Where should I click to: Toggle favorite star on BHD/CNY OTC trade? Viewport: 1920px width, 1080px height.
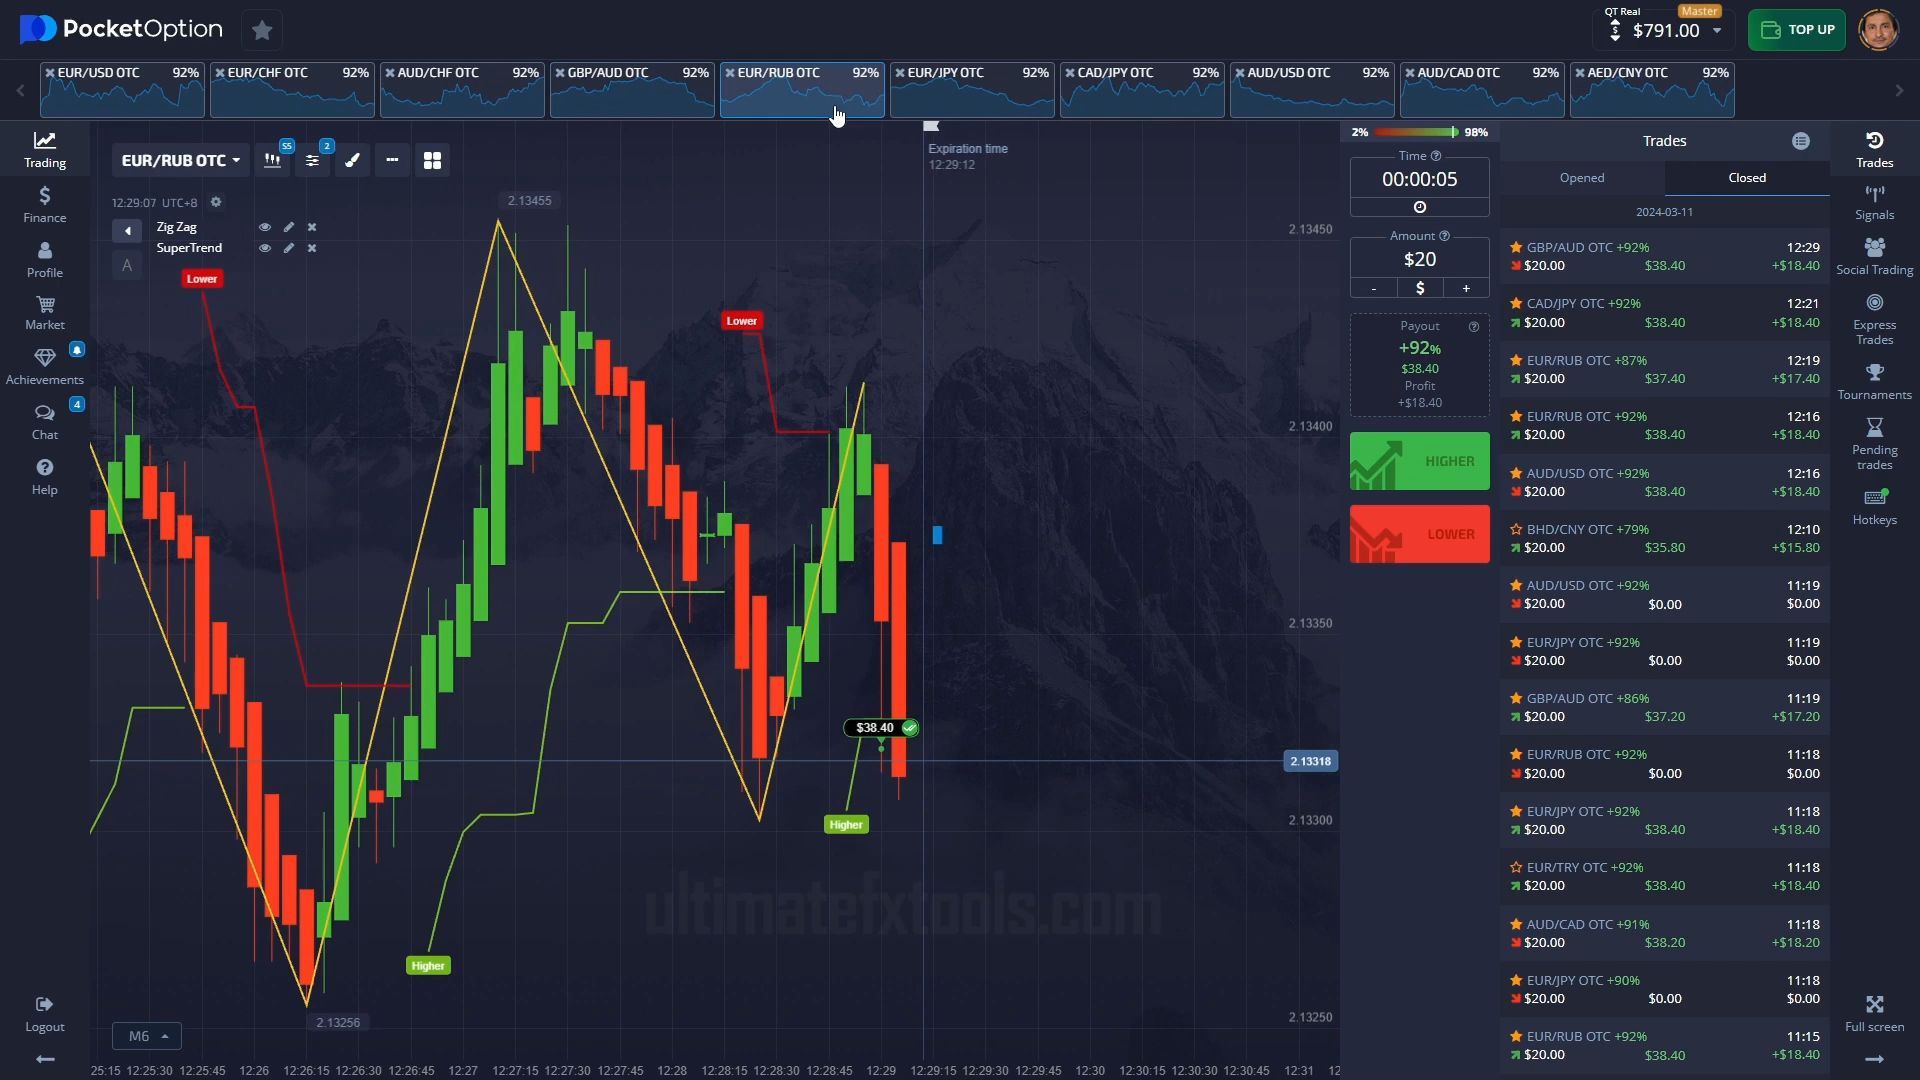(1516, 530)
